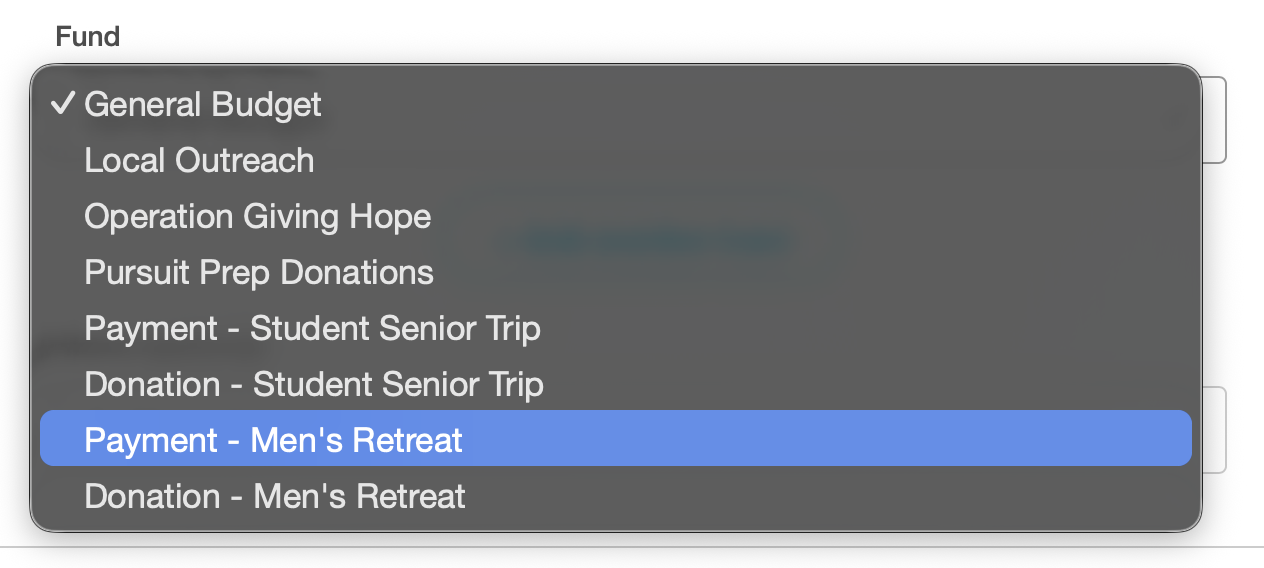Choose Donation - Men's Retreat option
The height and width of the screenshot is (568, 1264).
[x=275, y=497]
